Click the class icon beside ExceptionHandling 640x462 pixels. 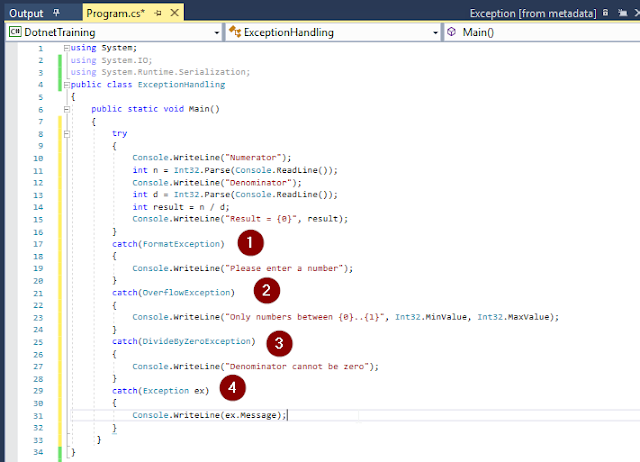tap(235, 32)
